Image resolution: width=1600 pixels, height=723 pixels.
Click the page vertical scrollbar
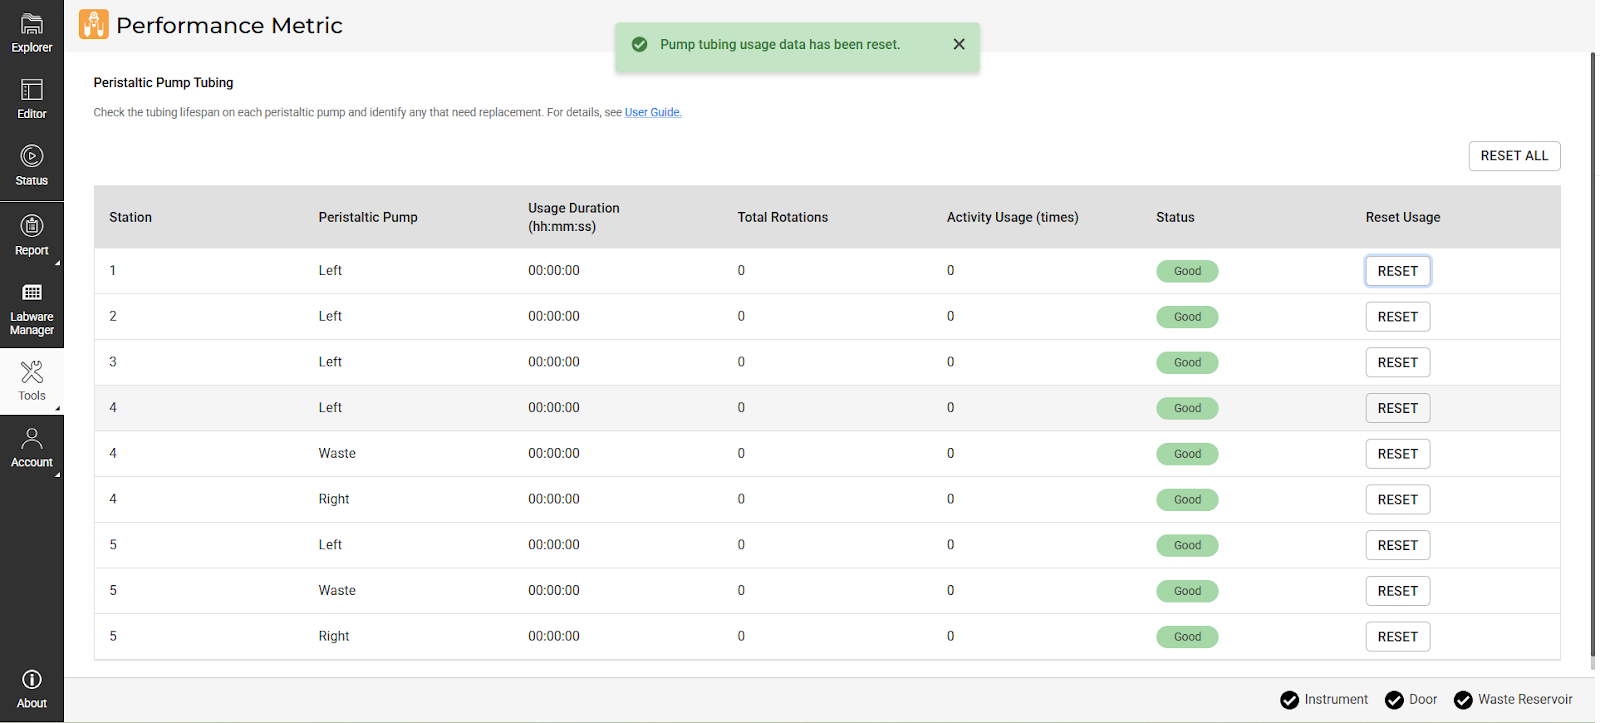pos(1593,360)
